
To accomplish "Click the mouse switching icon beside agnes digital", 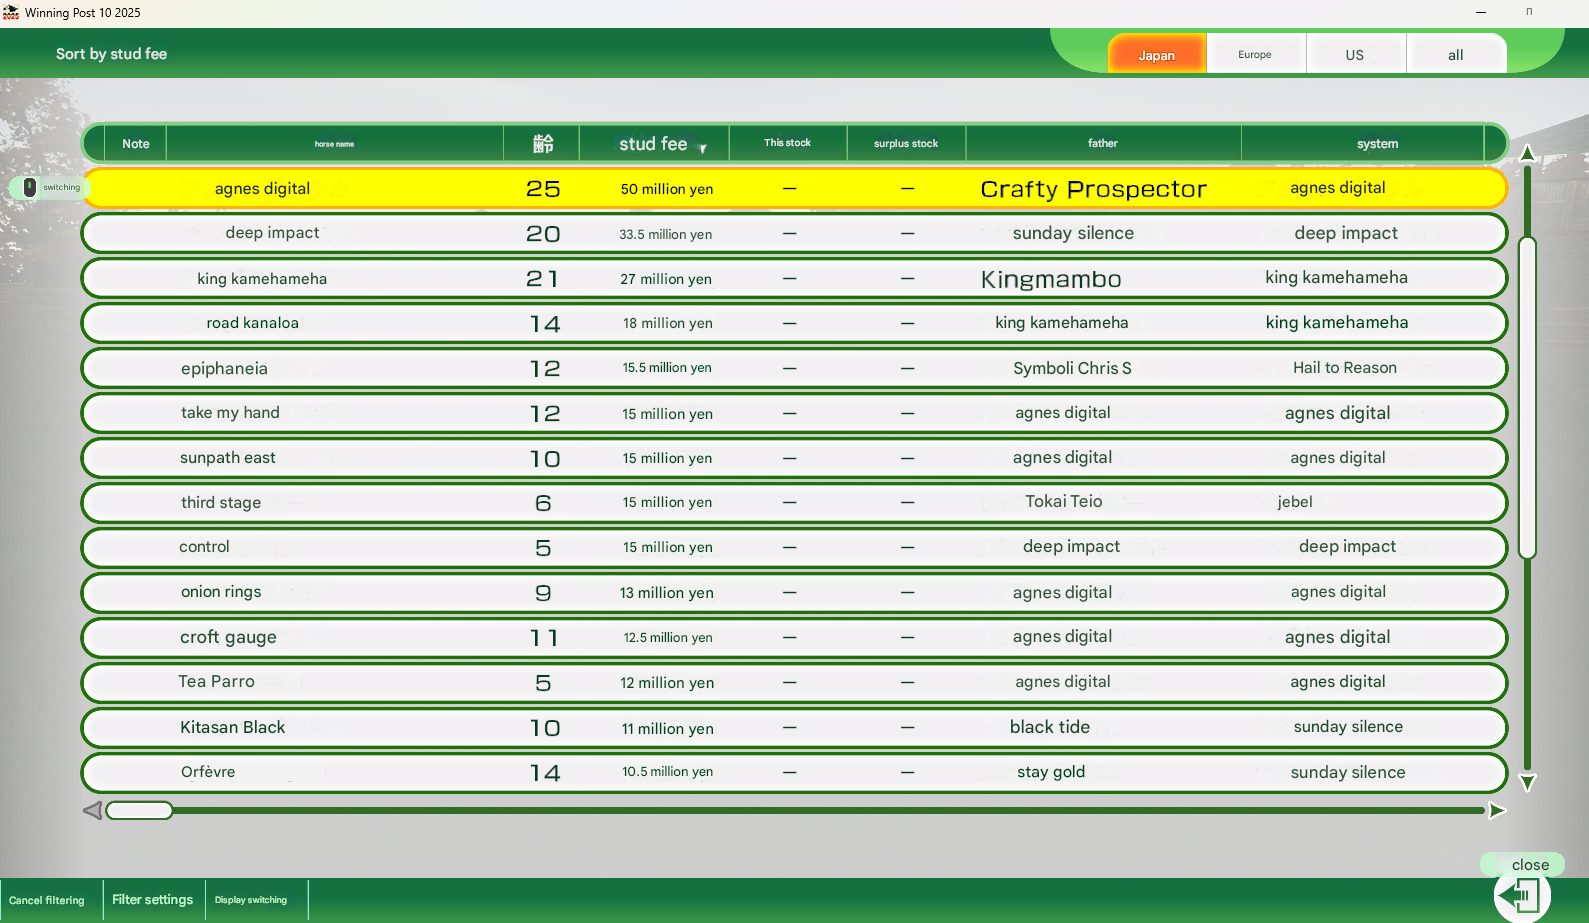I will (x=30, y=187).
